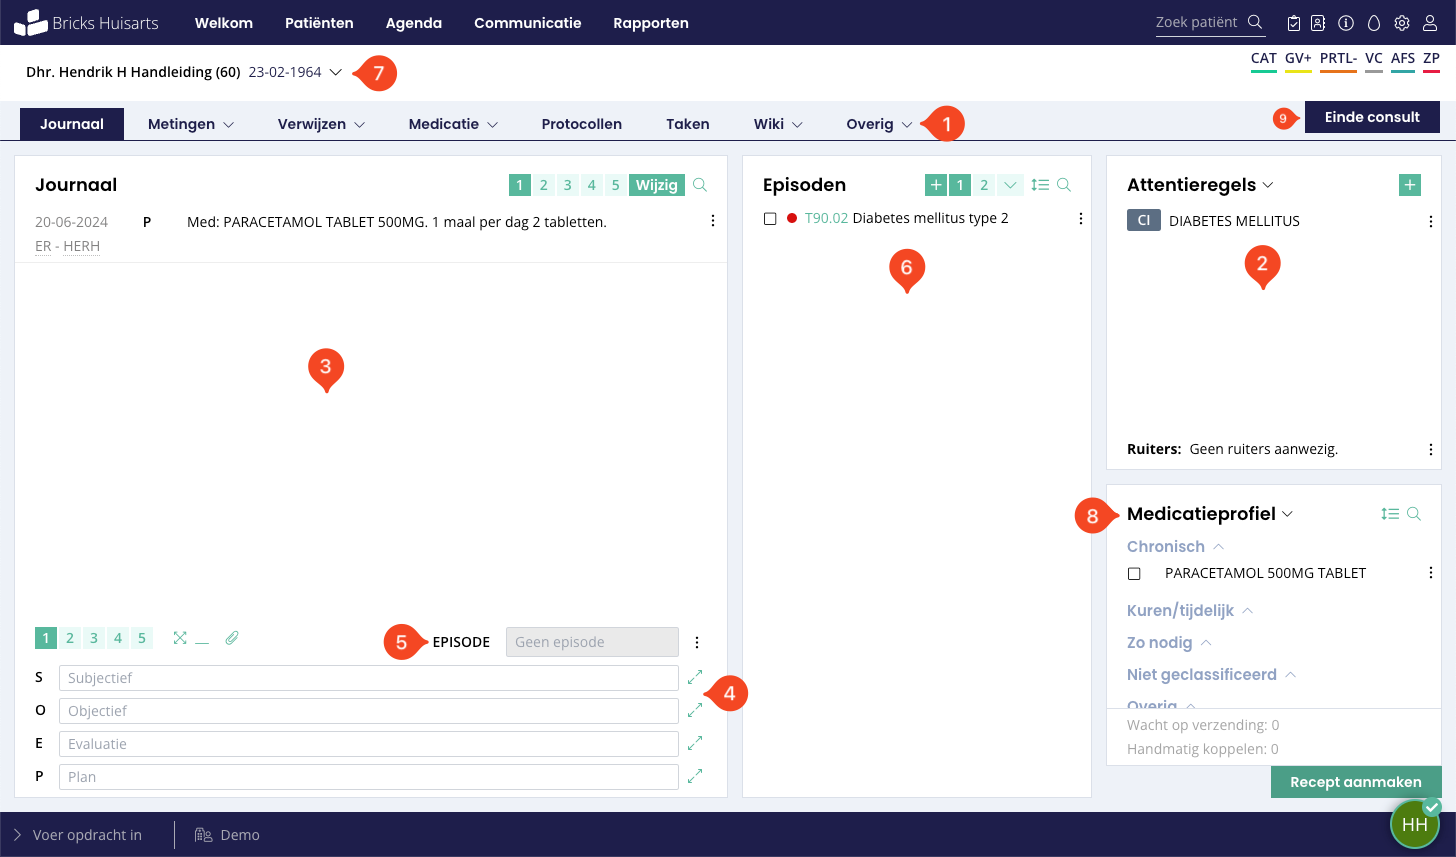Click the search icon in Medicatieprofiel header
Viewport: 1456px width, 857px height.
click(x=1414, y=514)
